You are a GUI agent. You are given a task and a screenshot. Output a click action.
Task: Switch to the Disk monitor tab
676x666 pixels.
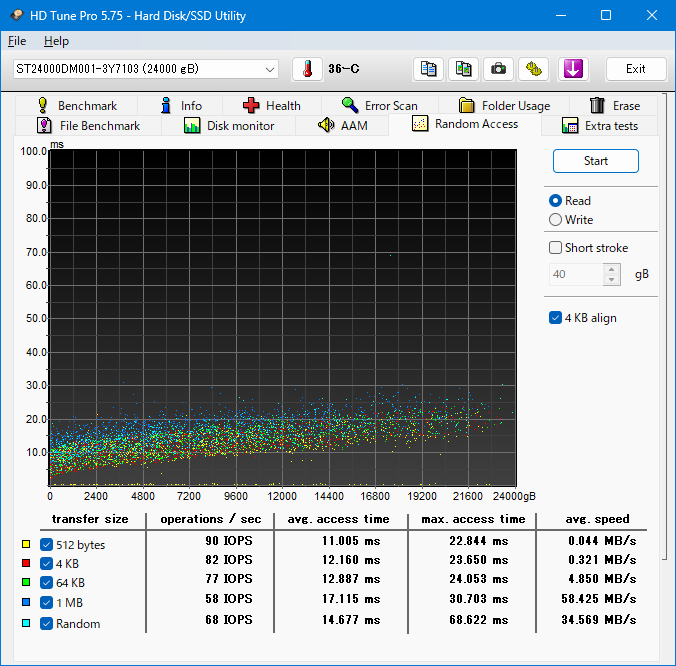click(x=229, y=126)
